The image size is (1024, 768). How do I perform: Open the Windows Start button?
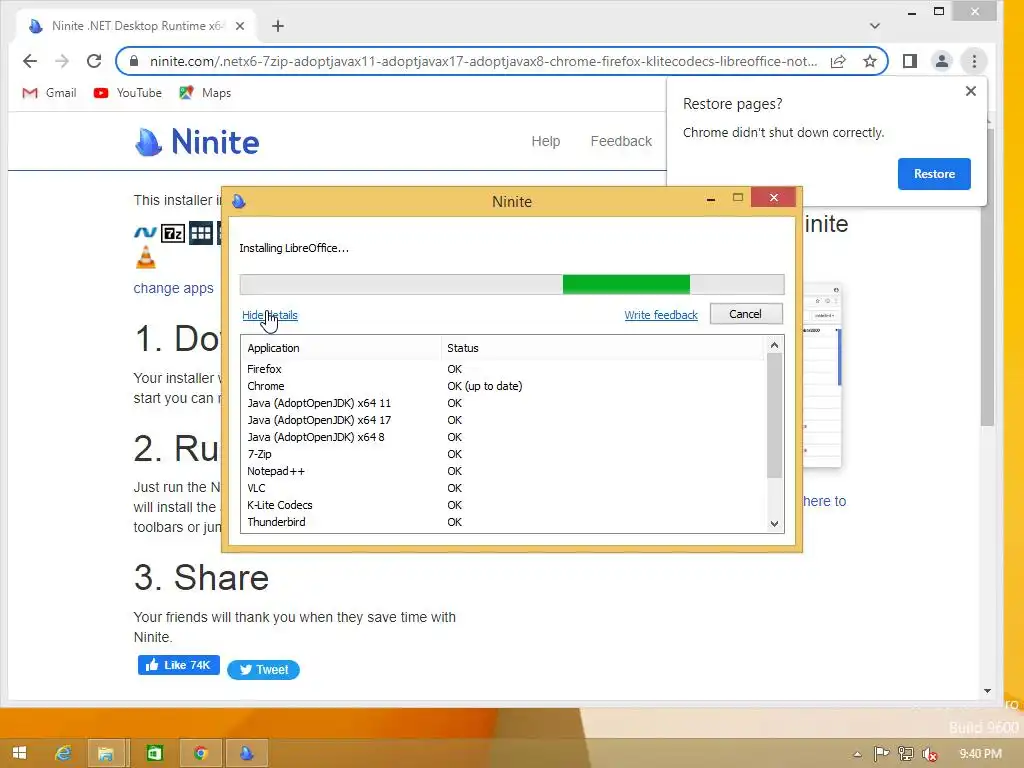pyautogui.click(x=19, y=753)
